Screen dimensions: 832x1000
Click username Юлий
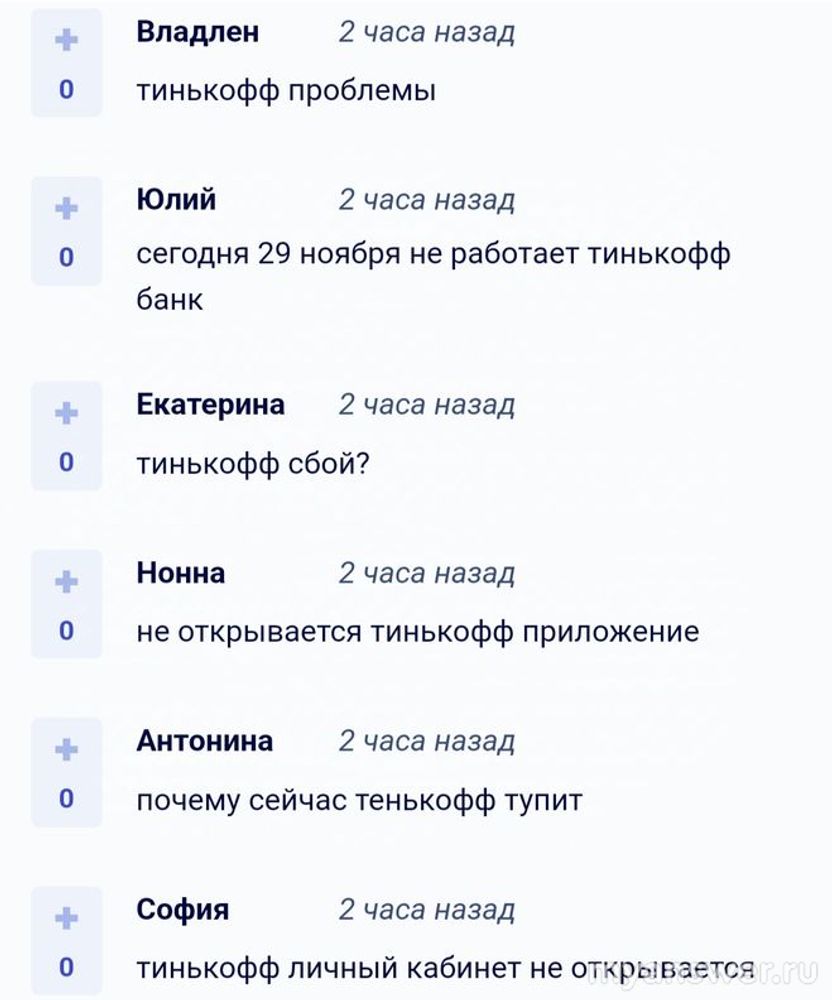176,200
